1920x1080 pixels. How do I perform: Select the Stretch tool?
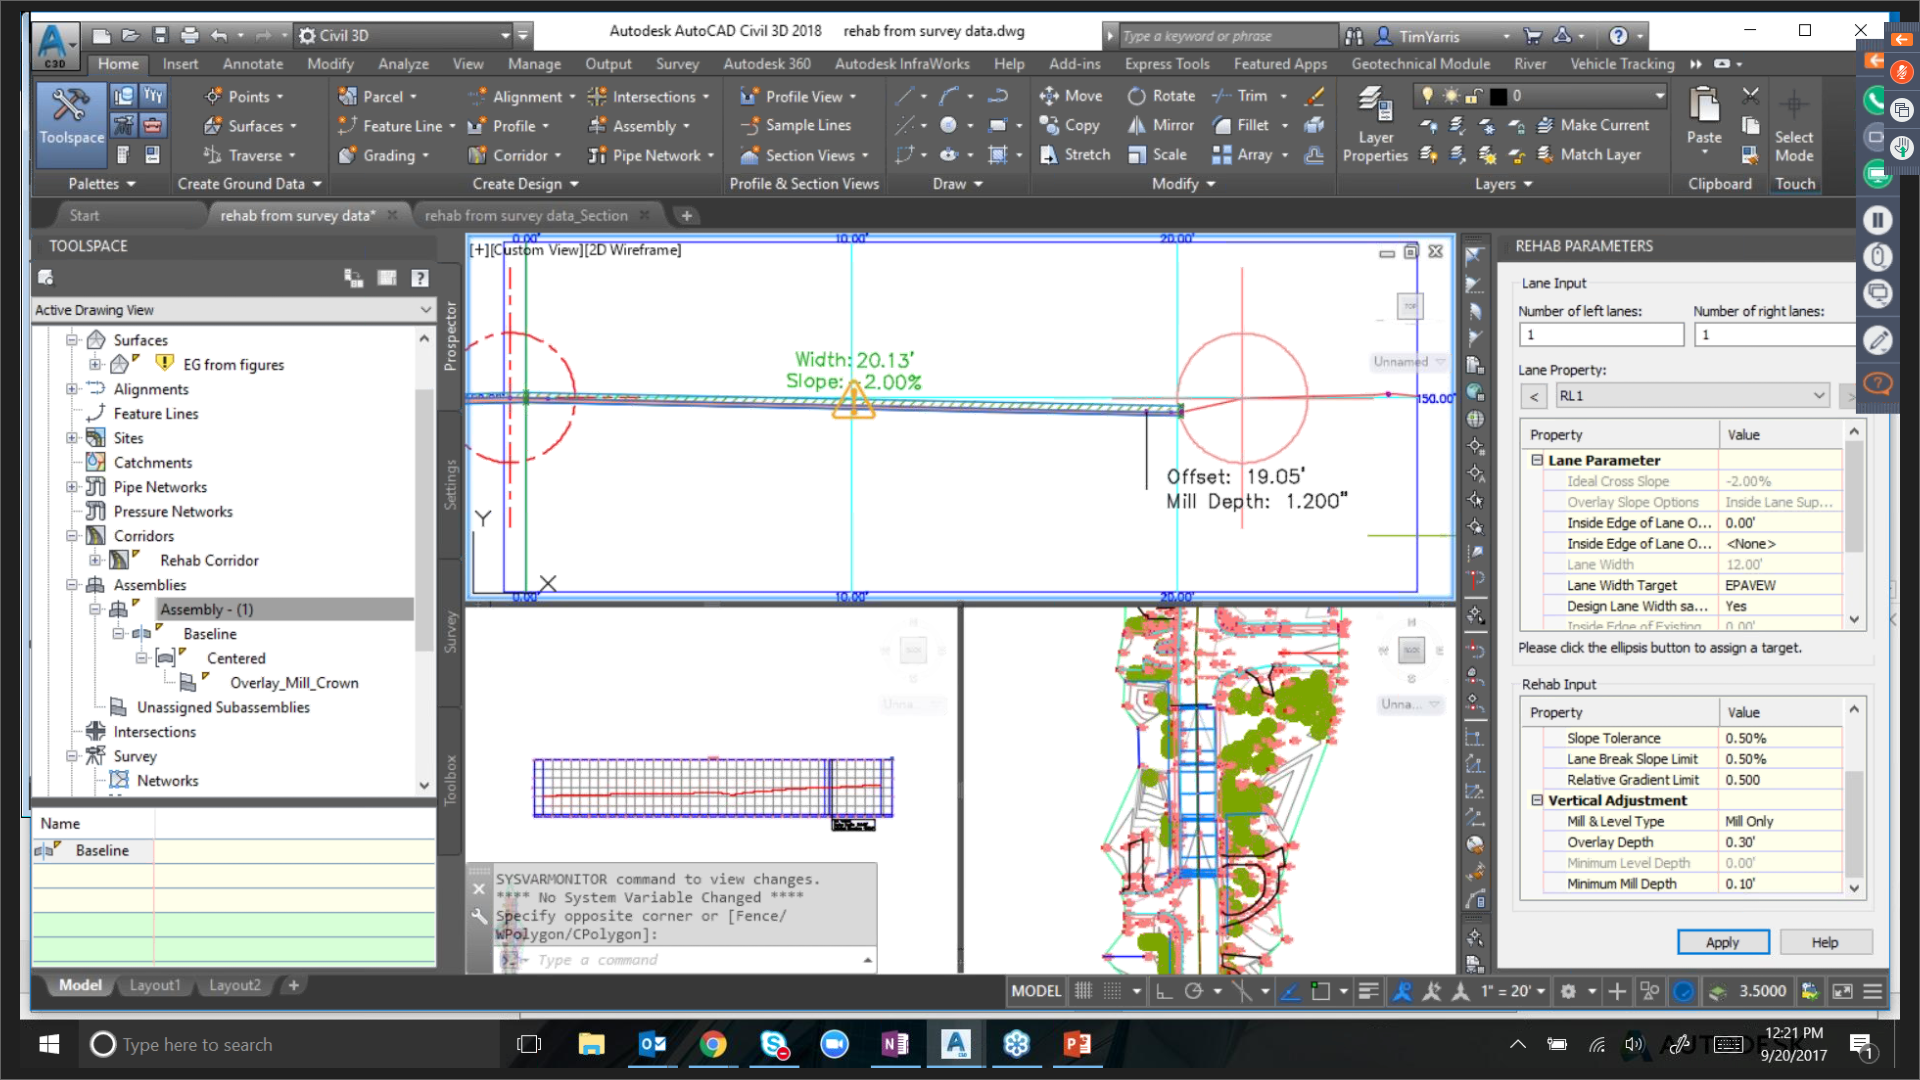(x=1075, y=154)
